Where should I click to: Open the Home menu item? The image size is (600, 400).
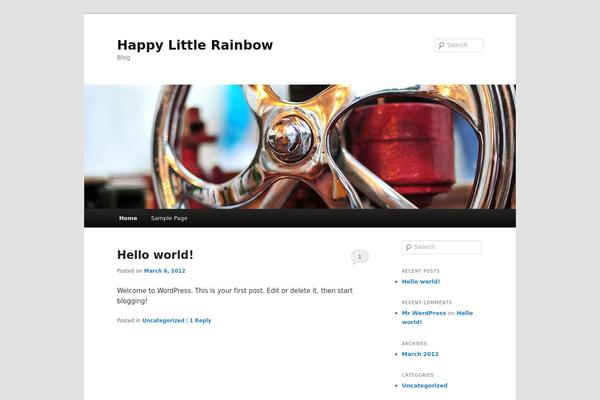tap(128, 218)
